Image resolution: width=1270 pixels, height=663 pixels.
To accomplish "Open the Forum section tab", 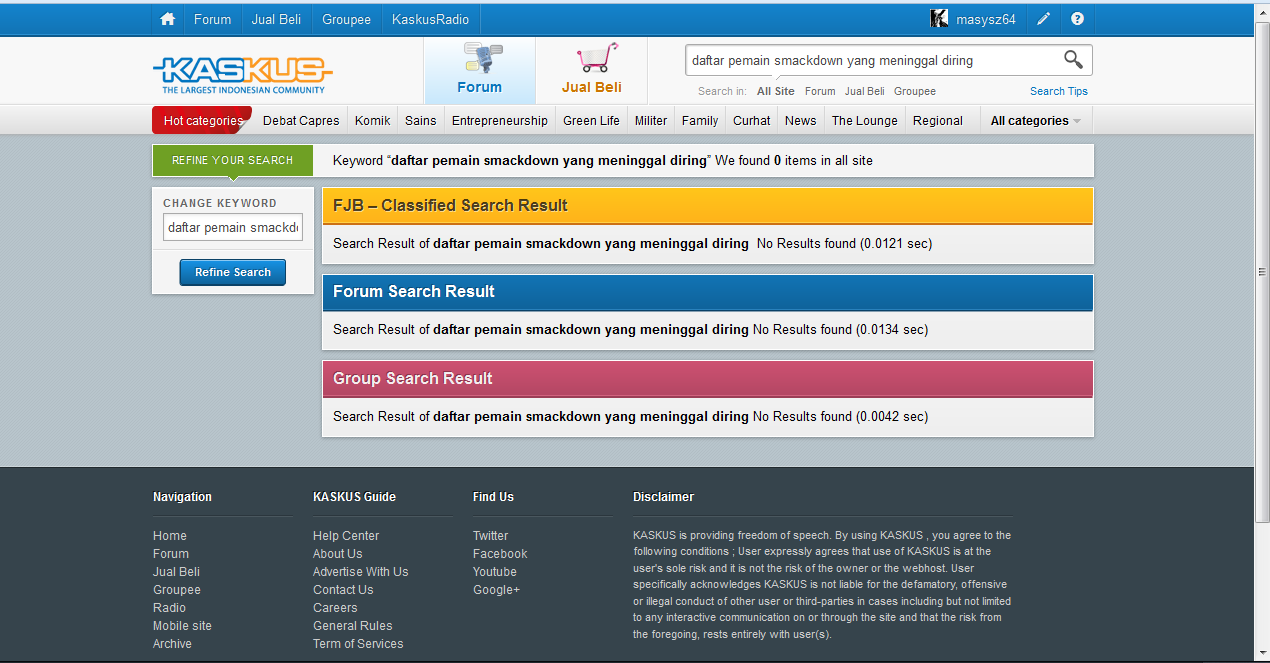I will tap(480, 70).
